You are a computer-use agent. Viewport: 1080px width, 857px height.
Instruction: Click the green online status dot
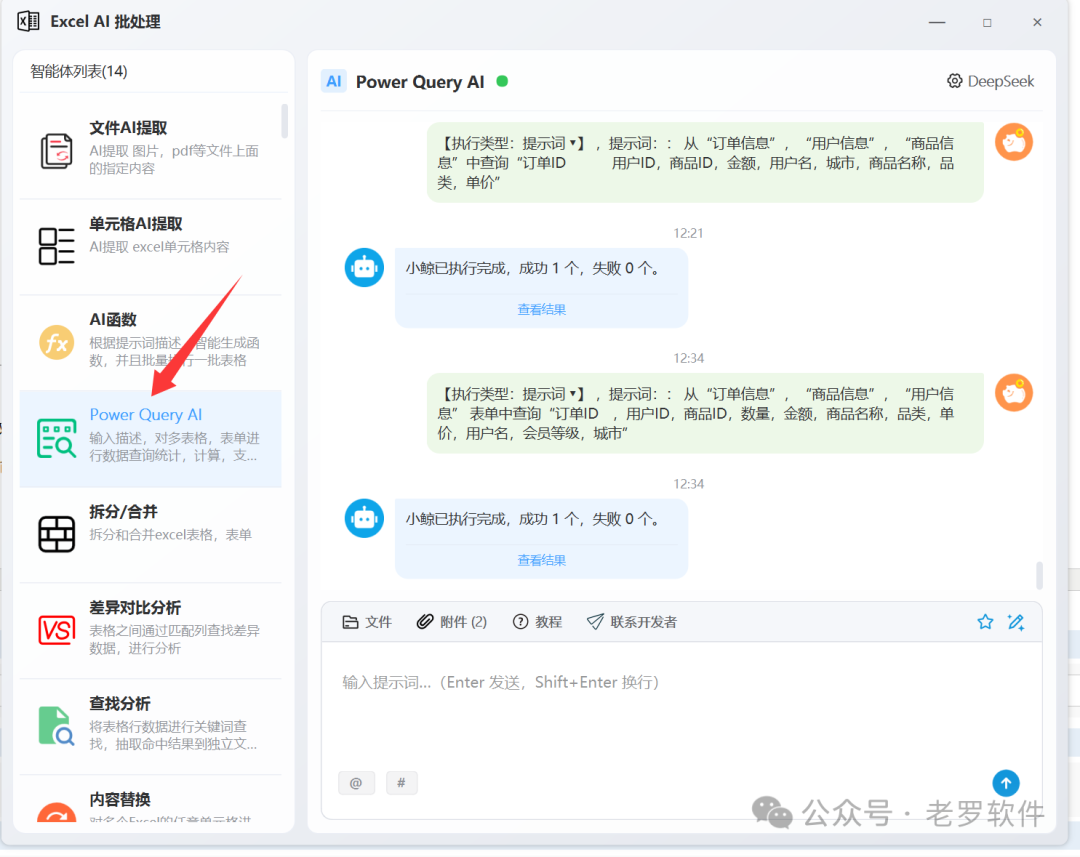click(502, 81)
